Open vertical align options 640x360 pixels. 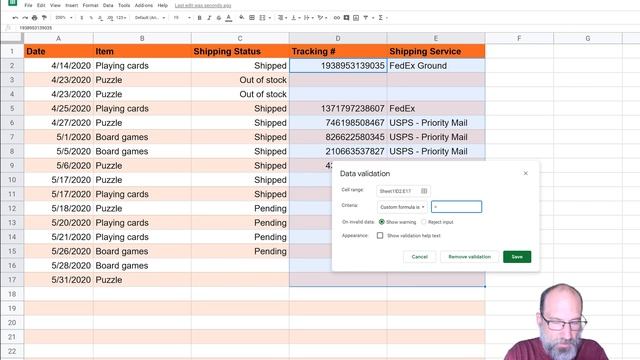tap(295, 18)
